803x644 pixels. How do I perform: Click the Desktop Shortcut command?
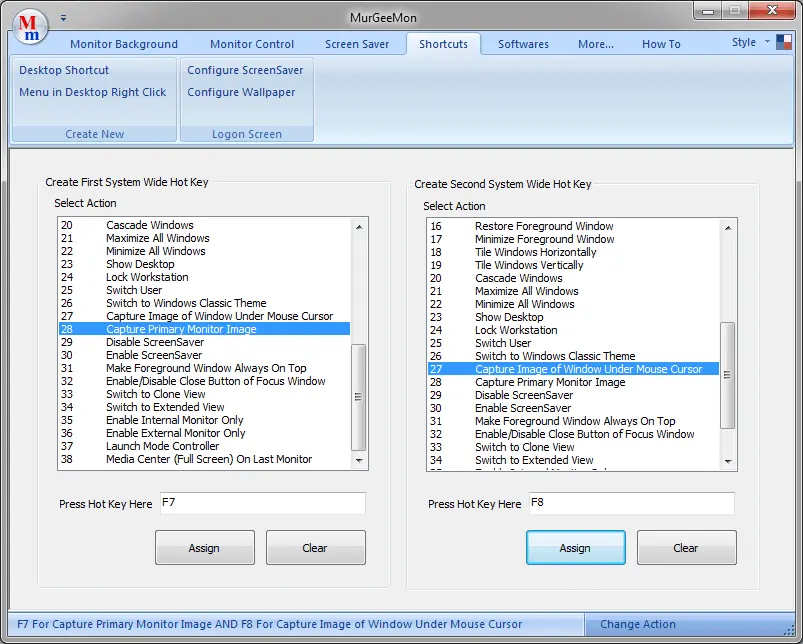coord(64,70)
